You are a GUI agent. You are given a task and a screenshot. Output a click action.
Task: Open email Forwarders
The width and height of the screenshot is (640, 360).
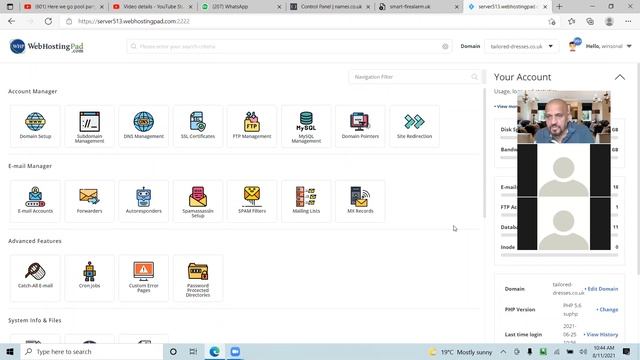[x=89, y=201]
